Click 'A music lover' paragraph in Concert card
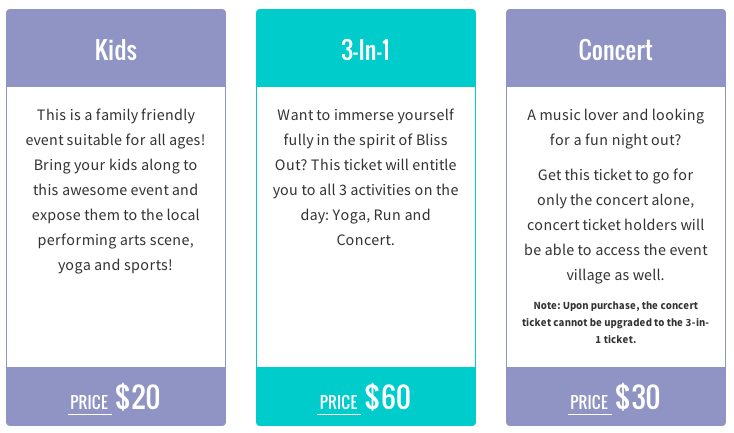 click(x=615, y=128)
